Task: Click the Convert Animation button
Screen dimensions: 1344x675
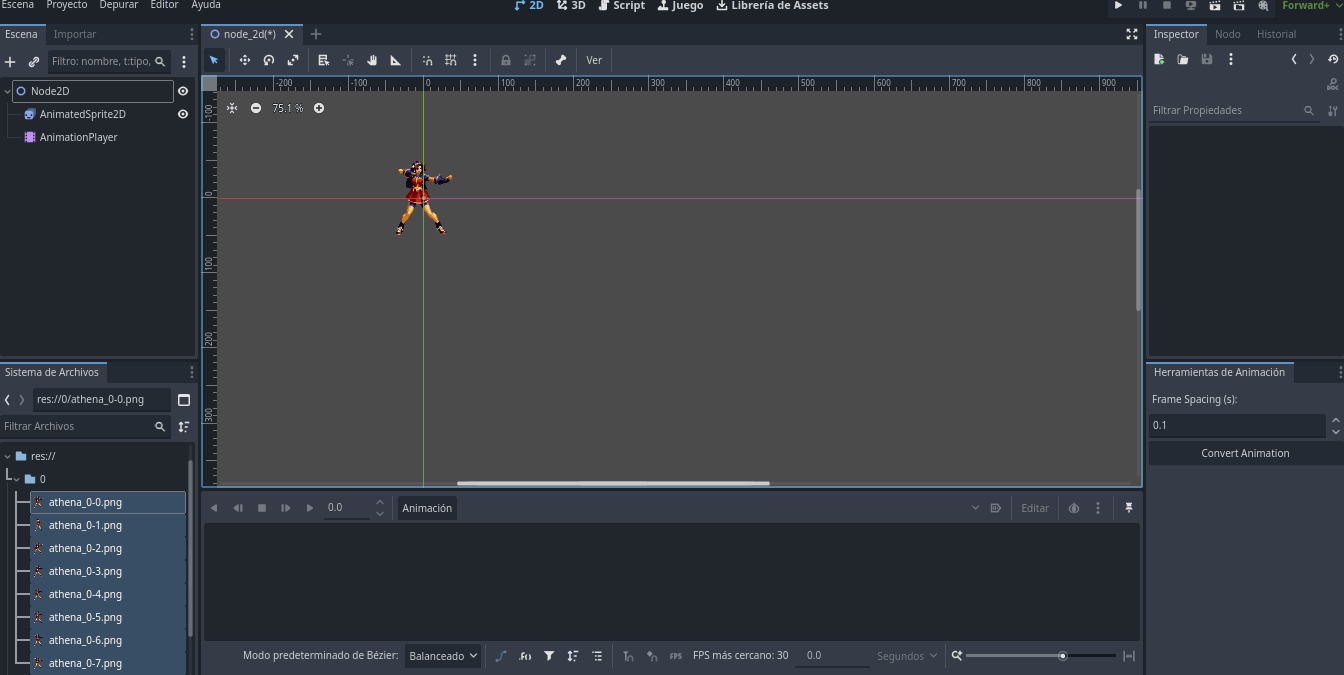Action: pyautogui.click(x=1245, y=453)
